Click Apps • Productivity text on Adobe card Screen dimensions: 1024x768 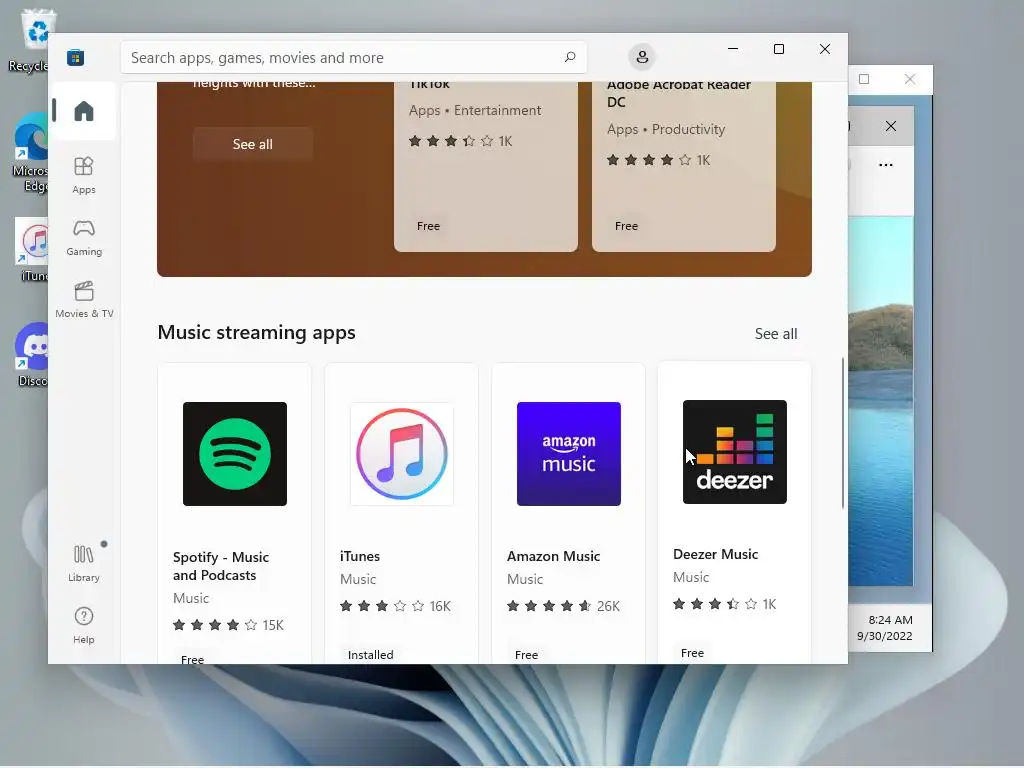(x=665, y=129)
